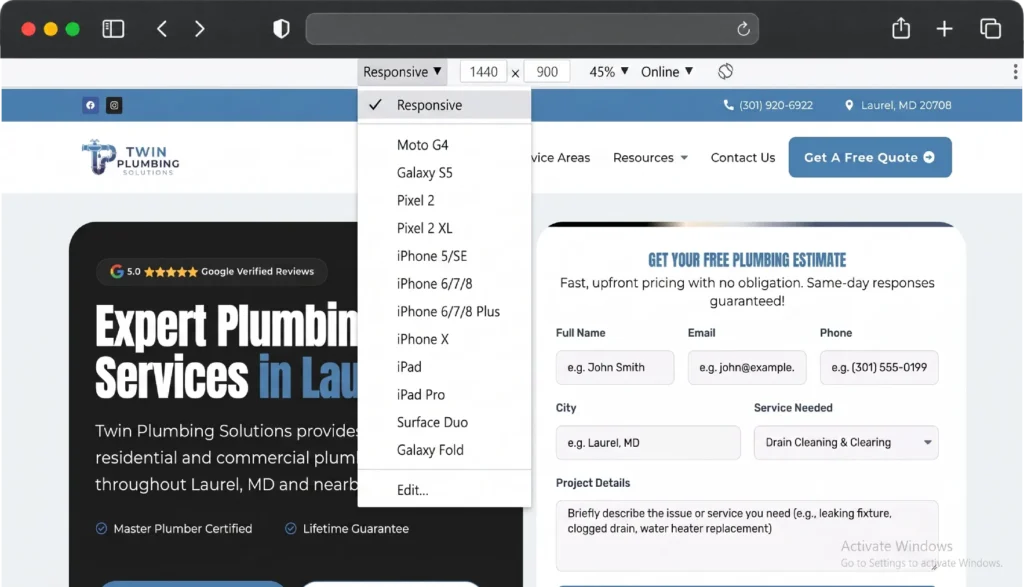
Task: Focus the Safari address bar
Action: (532, 29)
